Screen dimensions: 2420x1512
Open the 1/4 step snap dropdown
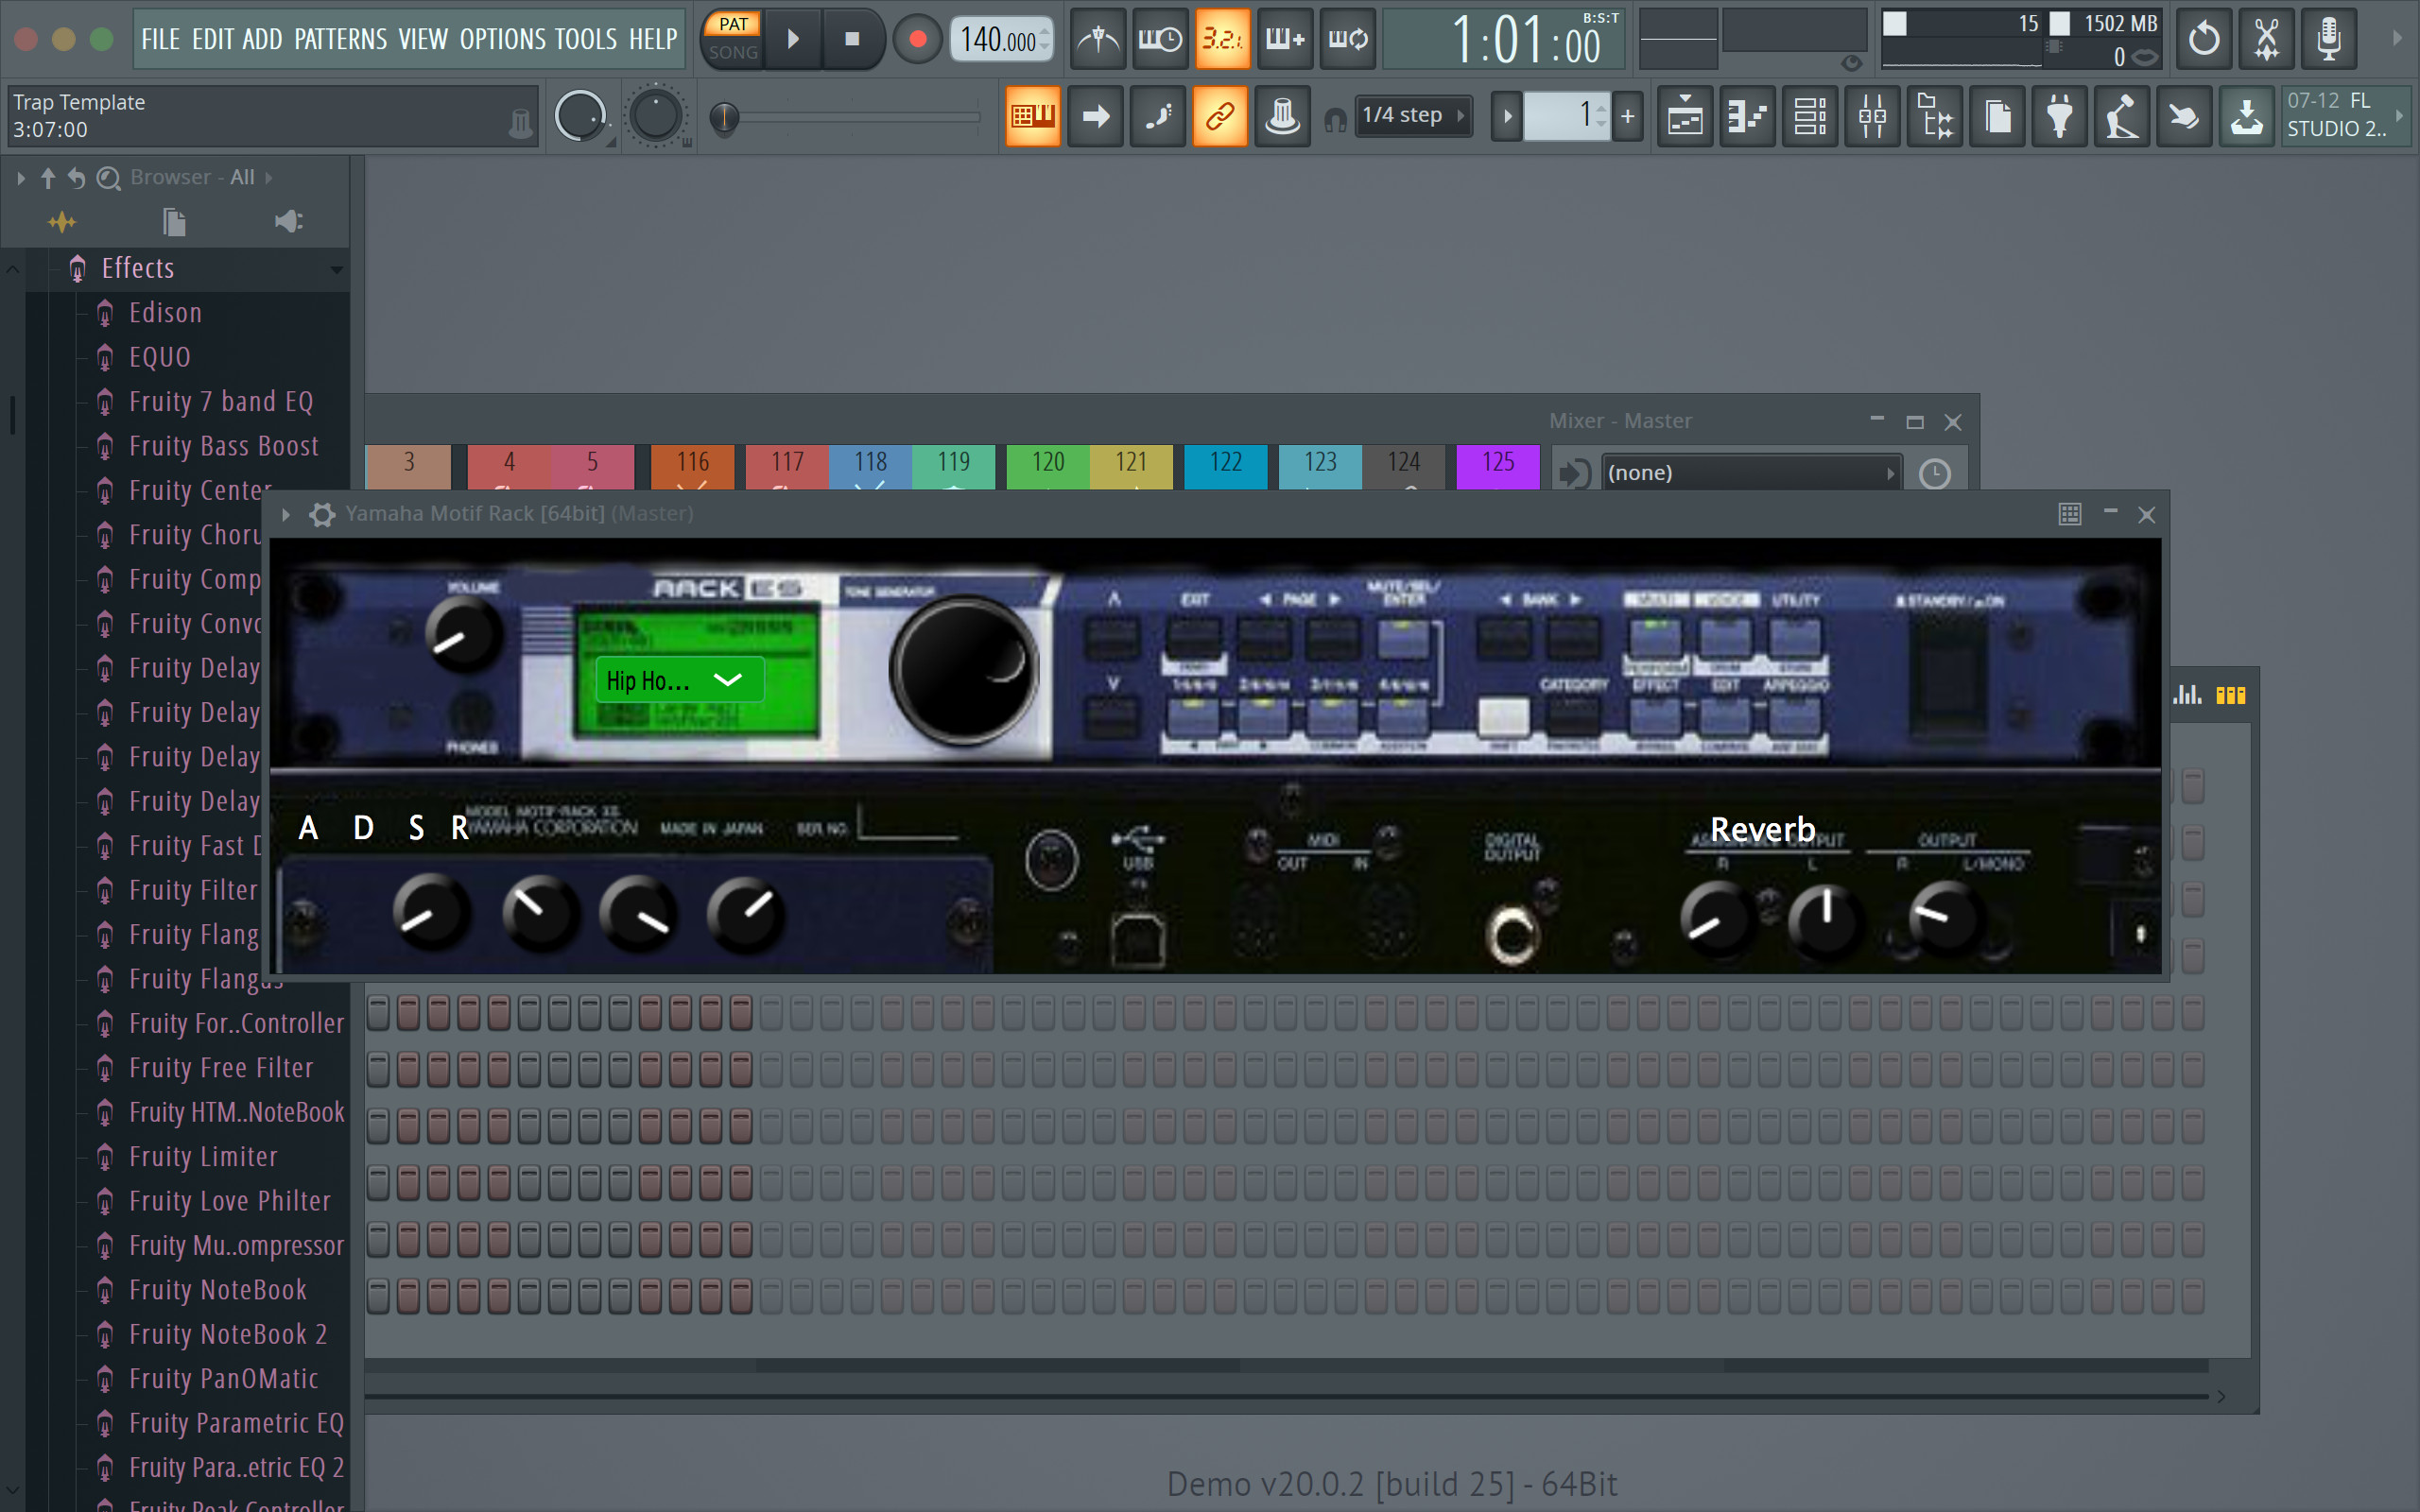click(x=1413, y=115)
